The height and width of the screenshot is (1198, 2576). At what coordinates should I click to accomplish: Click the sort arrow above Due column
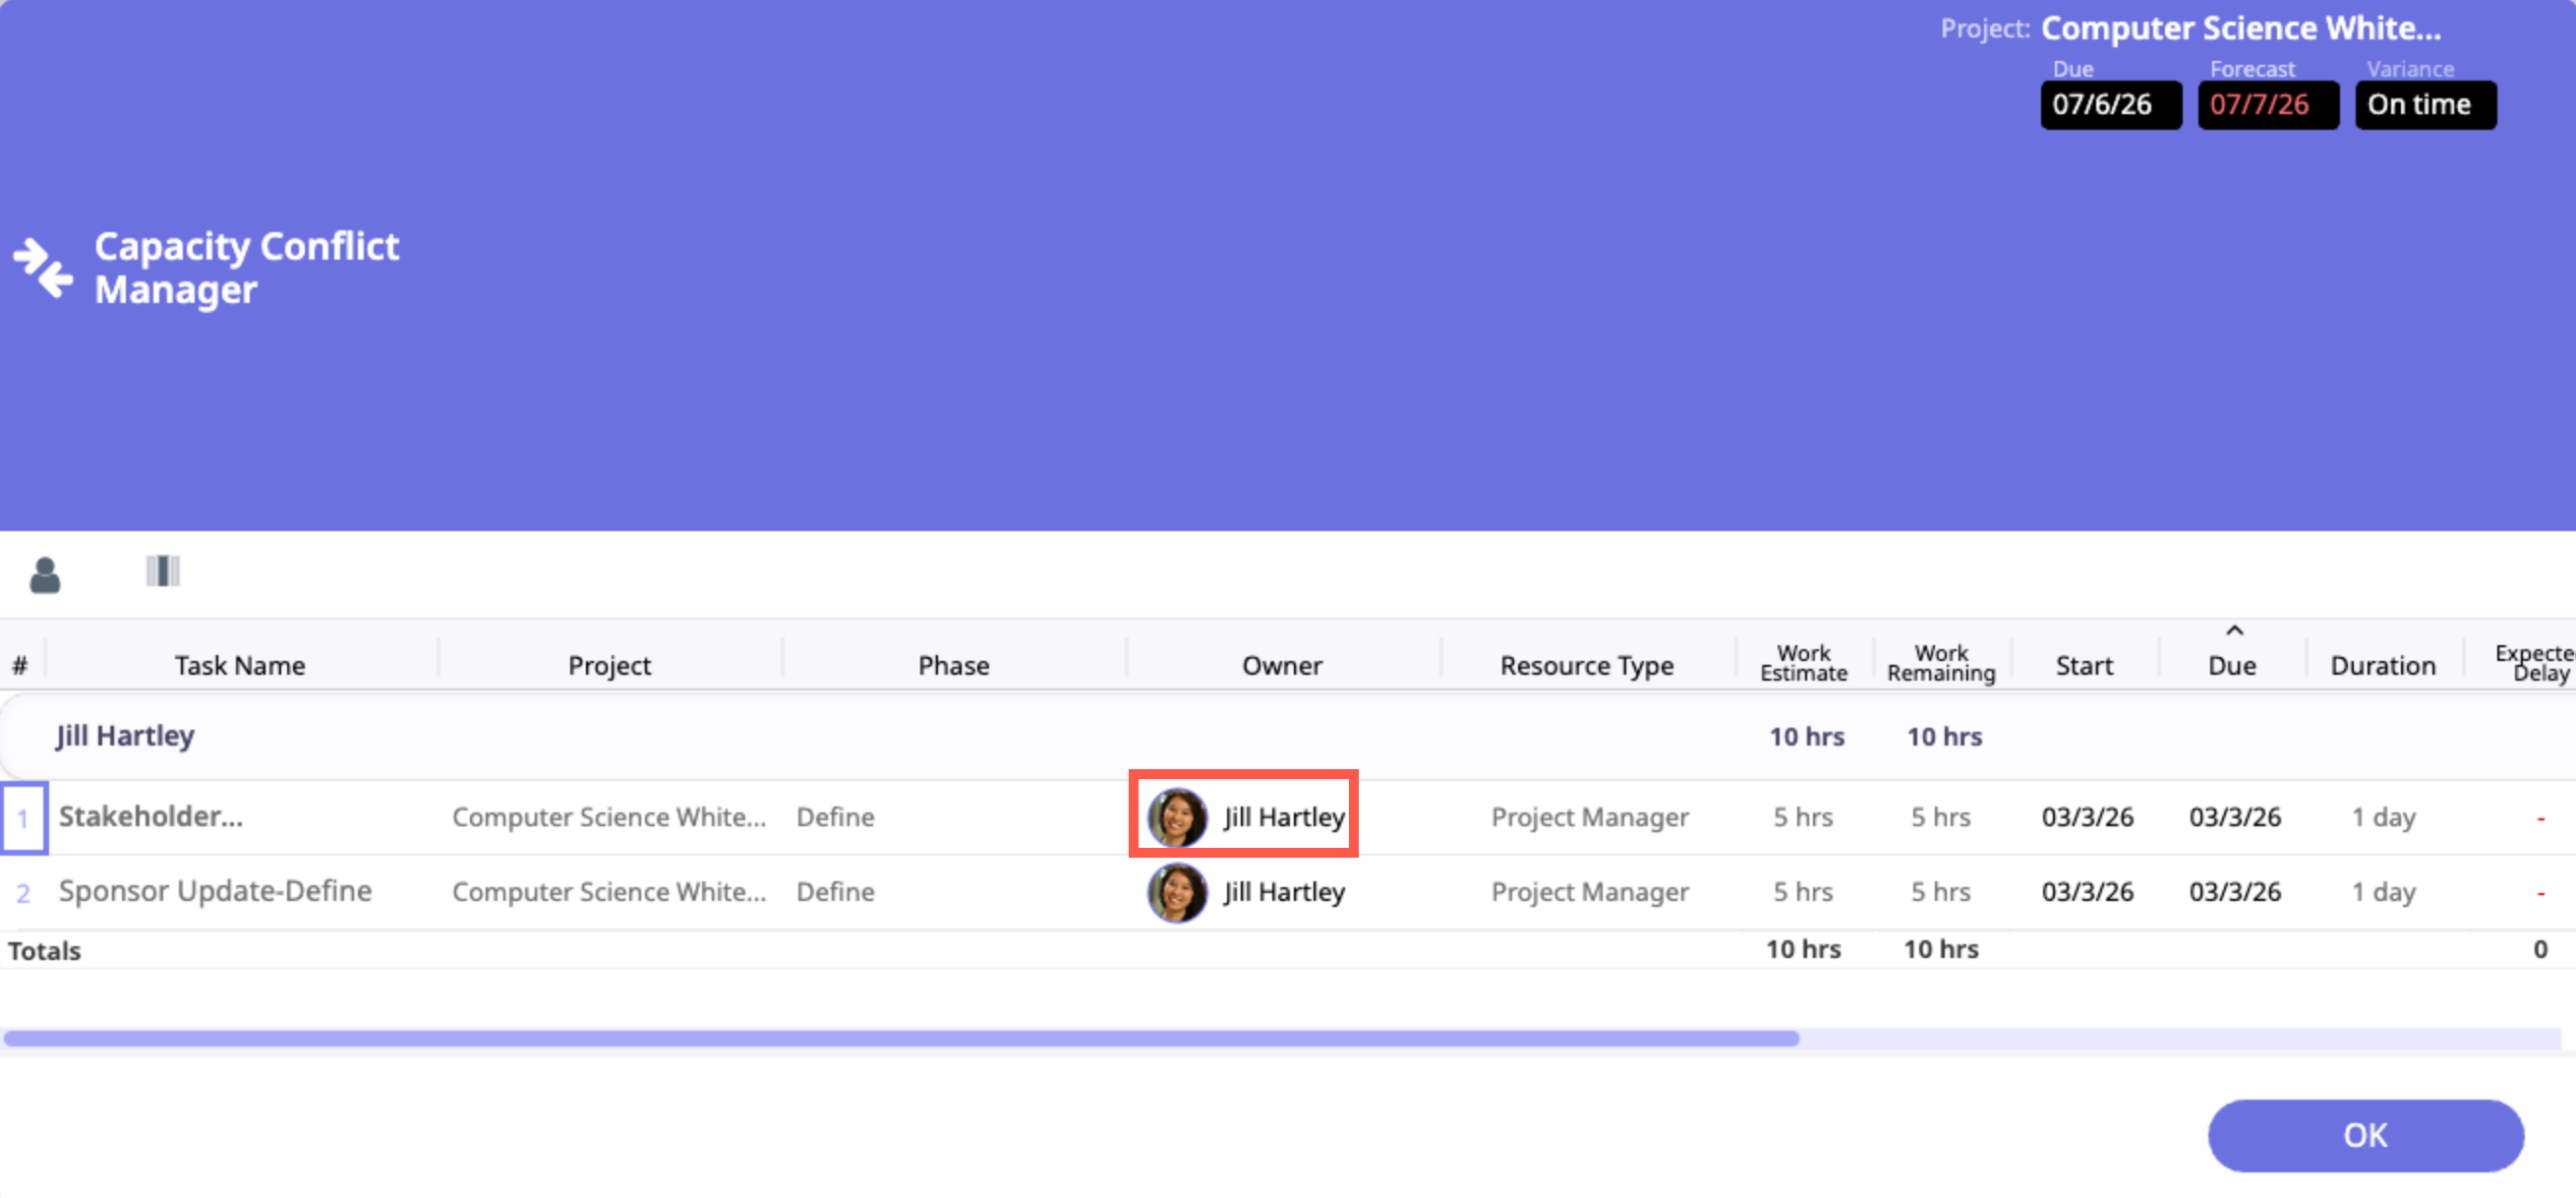2234,631
